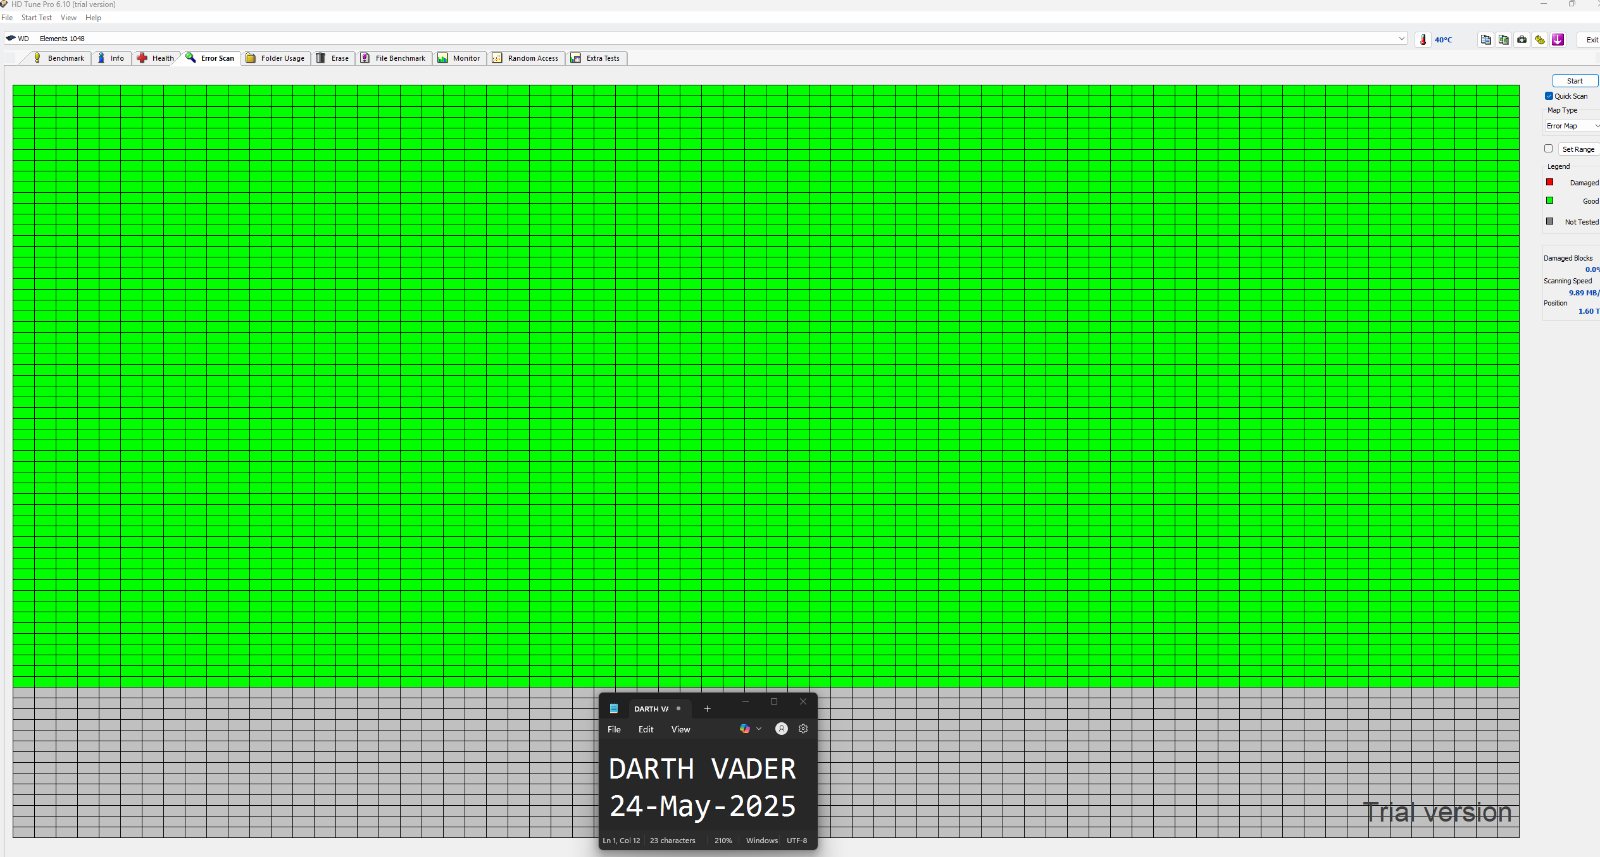Screen dimensions: 1600x857
Task: Click the HD Tune Pro title bar icon
Action: click(x=5, y=4)
